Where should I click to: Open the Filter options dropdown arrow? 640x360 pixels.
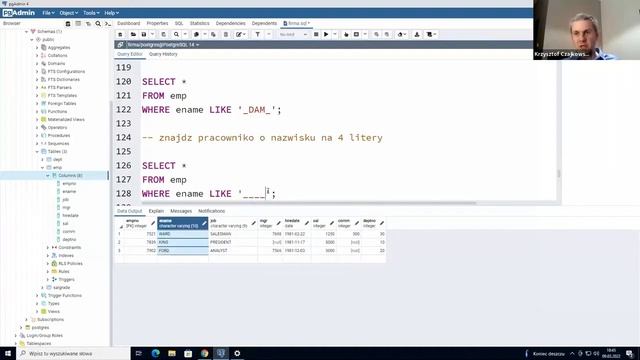pyautogui.click(x=269, y=35)
